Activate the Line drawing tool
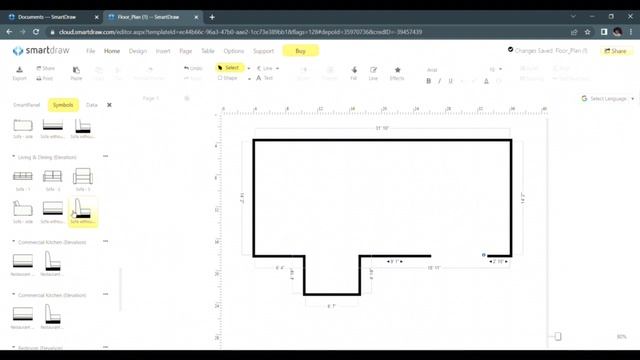 [x=265, y=68]
